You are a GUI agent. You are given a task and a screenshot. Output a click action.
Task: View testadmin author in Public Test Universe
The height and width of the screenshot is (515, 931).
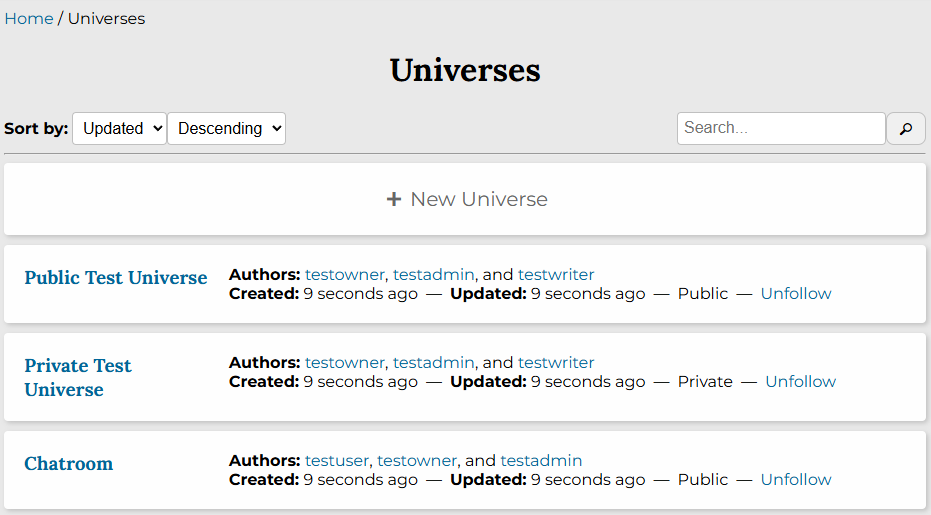point(434,275)
